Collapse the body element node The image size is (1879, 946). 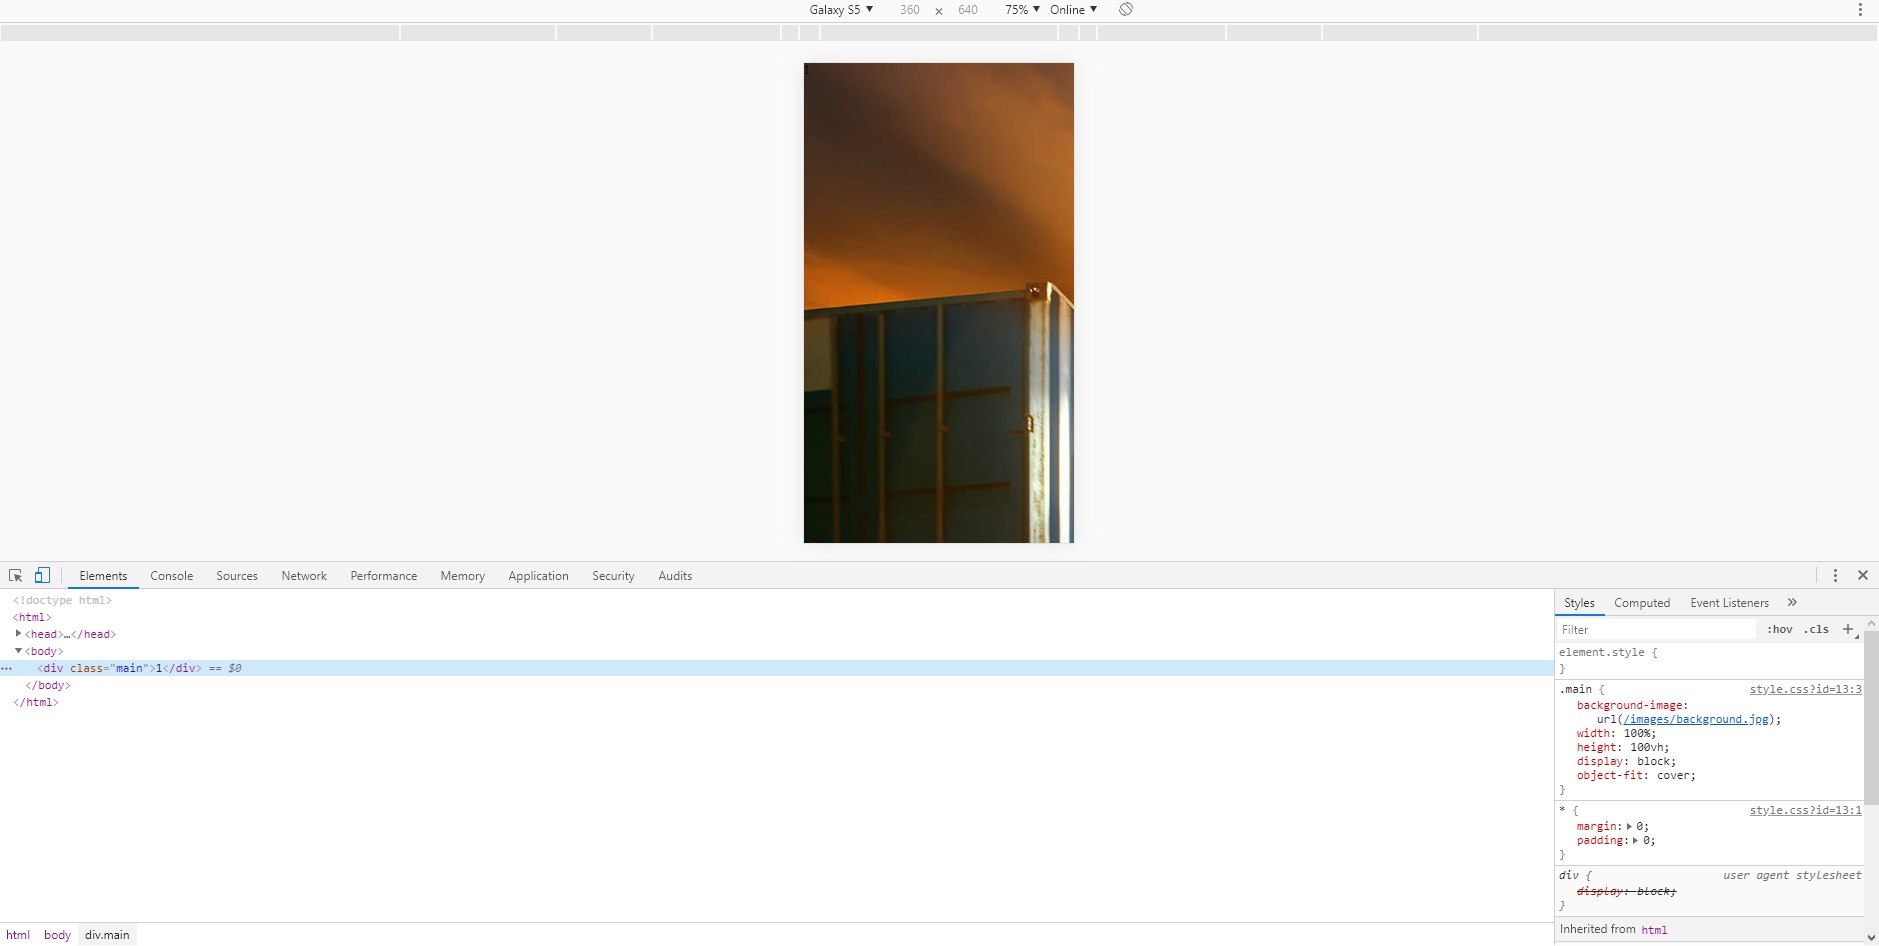[18, 650]
